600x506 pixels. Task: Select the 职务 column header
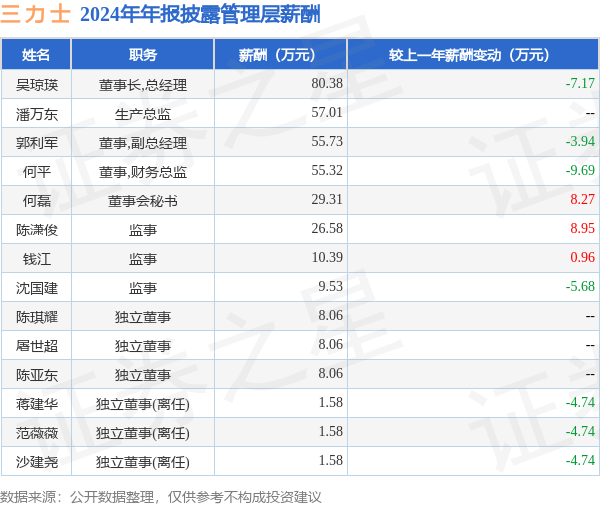[x=143, y=55]
